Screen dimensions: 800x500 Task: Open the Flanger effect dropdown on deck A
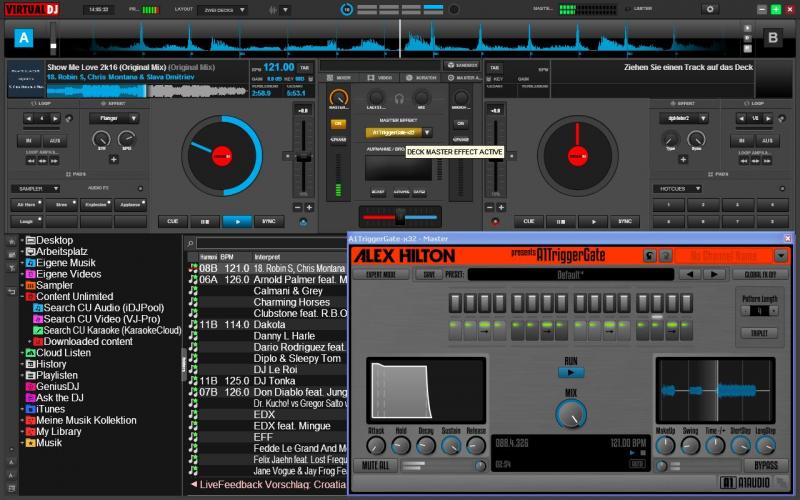(134, 118)
